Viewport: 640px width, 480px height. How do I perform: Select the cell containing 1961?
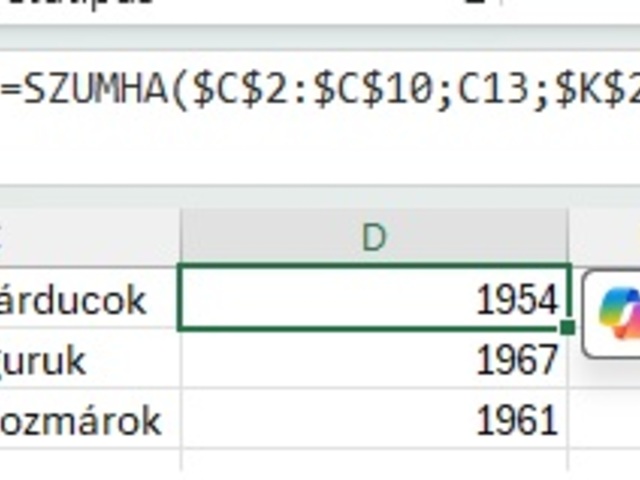tap(374, 419)
